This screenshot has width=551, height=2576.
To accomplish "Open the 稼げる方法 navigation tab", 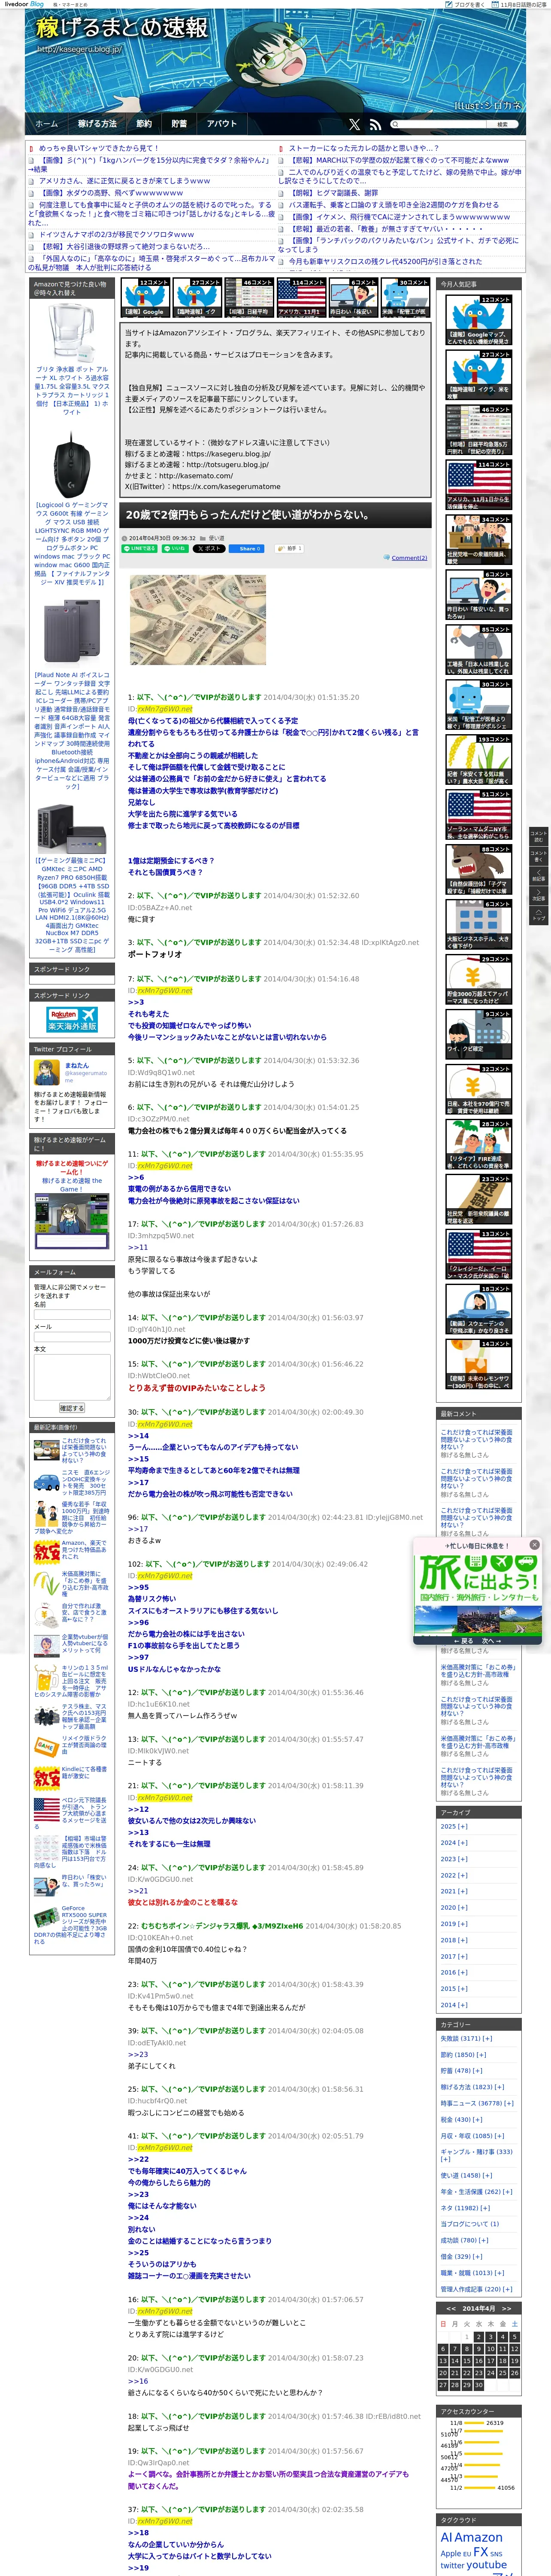I will point(96,124).
